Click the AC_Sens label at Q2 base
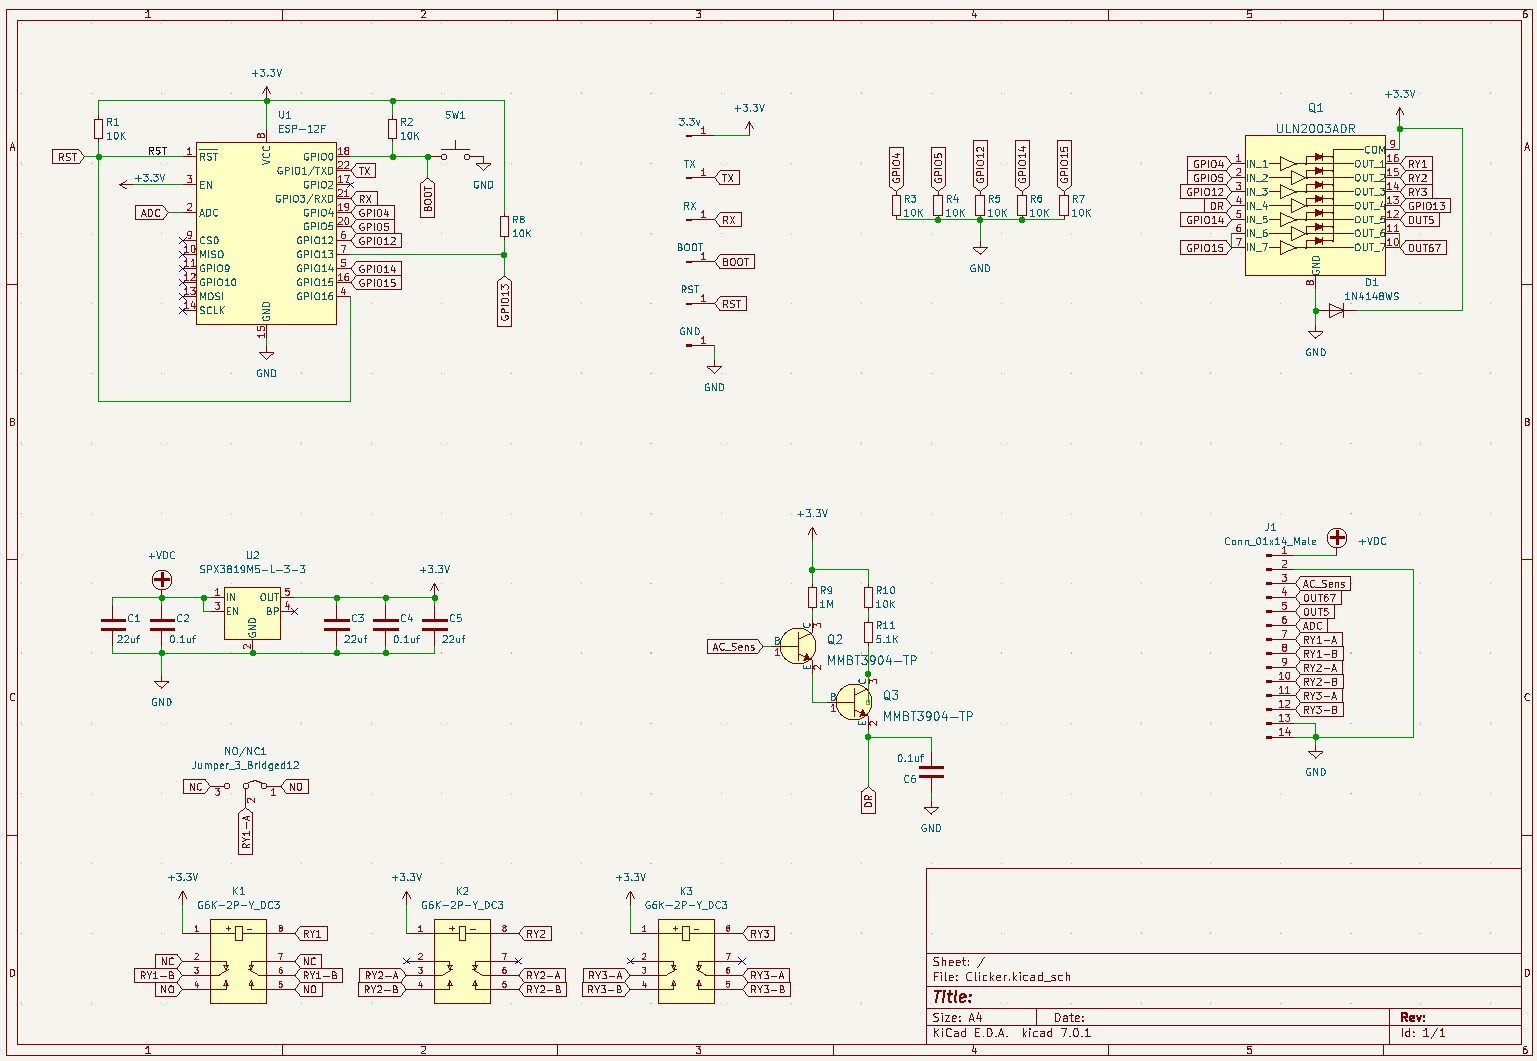Screen dimensions: 1537x1061 click(734, 646)
